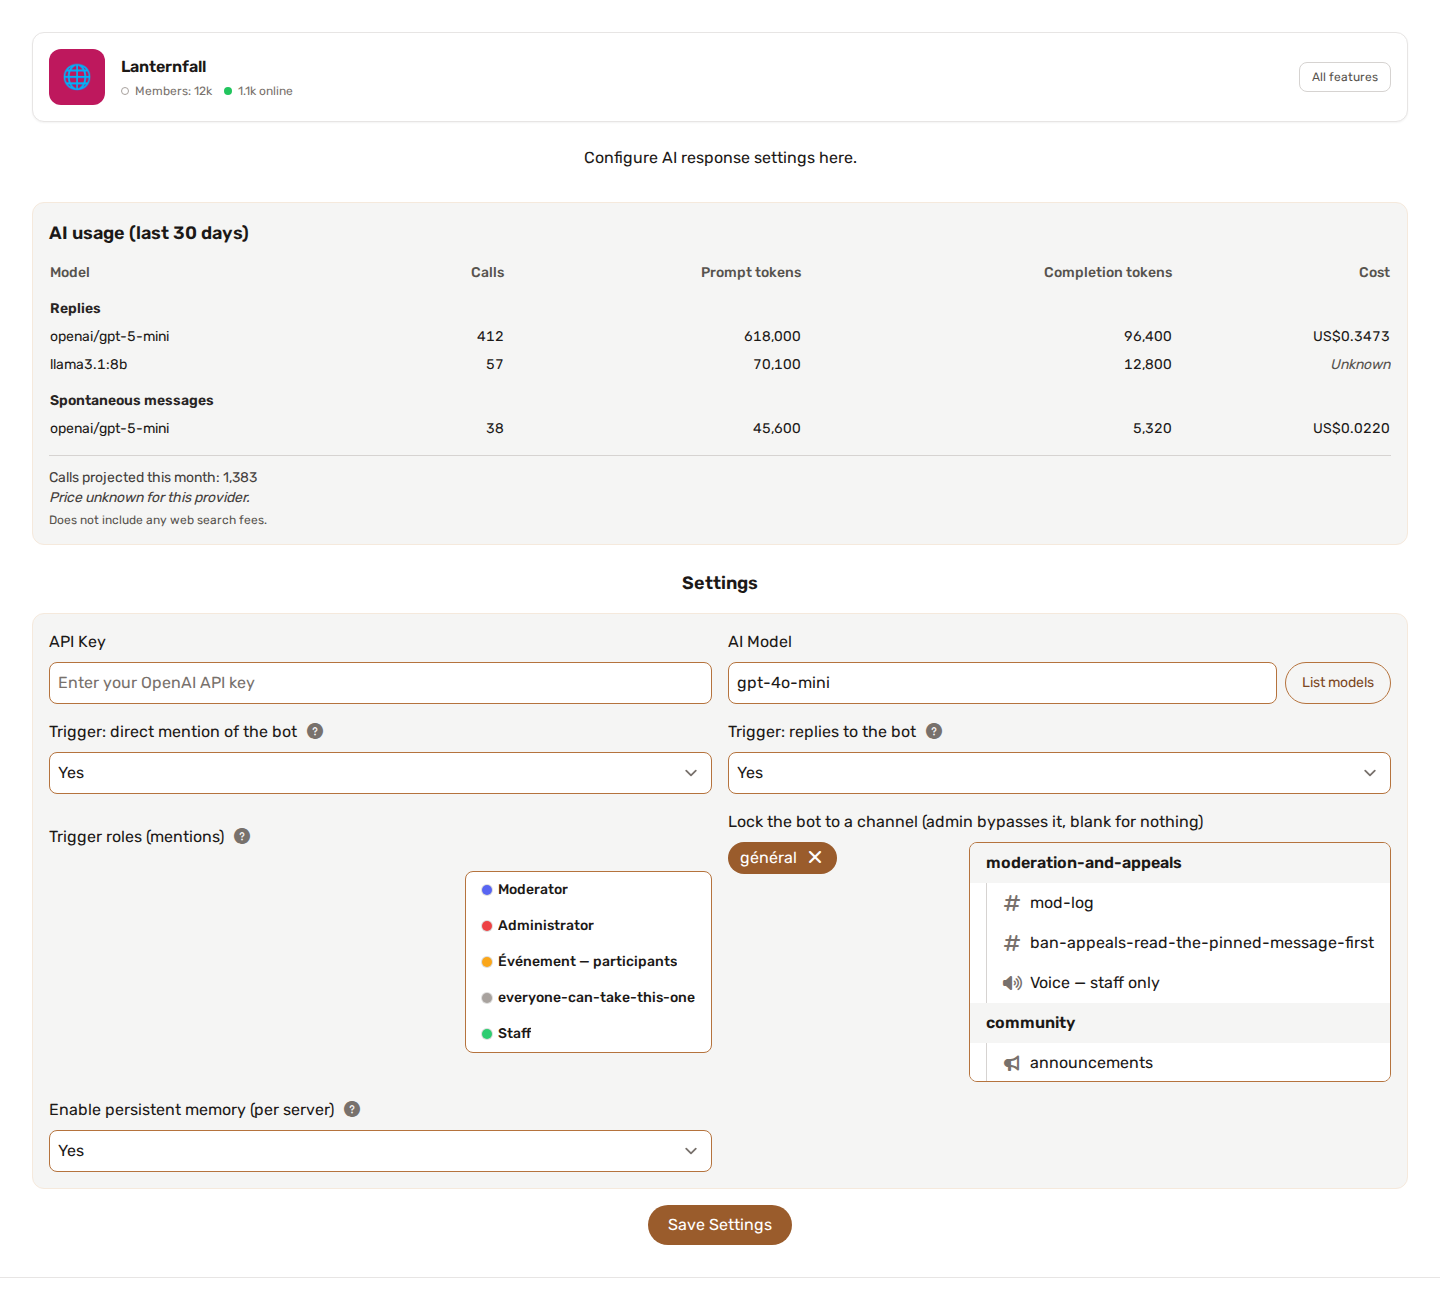Image resolution: width=1440 pixels, height=1302 pixels.
Task: Click the All features button
Action: coord(1344,77)
